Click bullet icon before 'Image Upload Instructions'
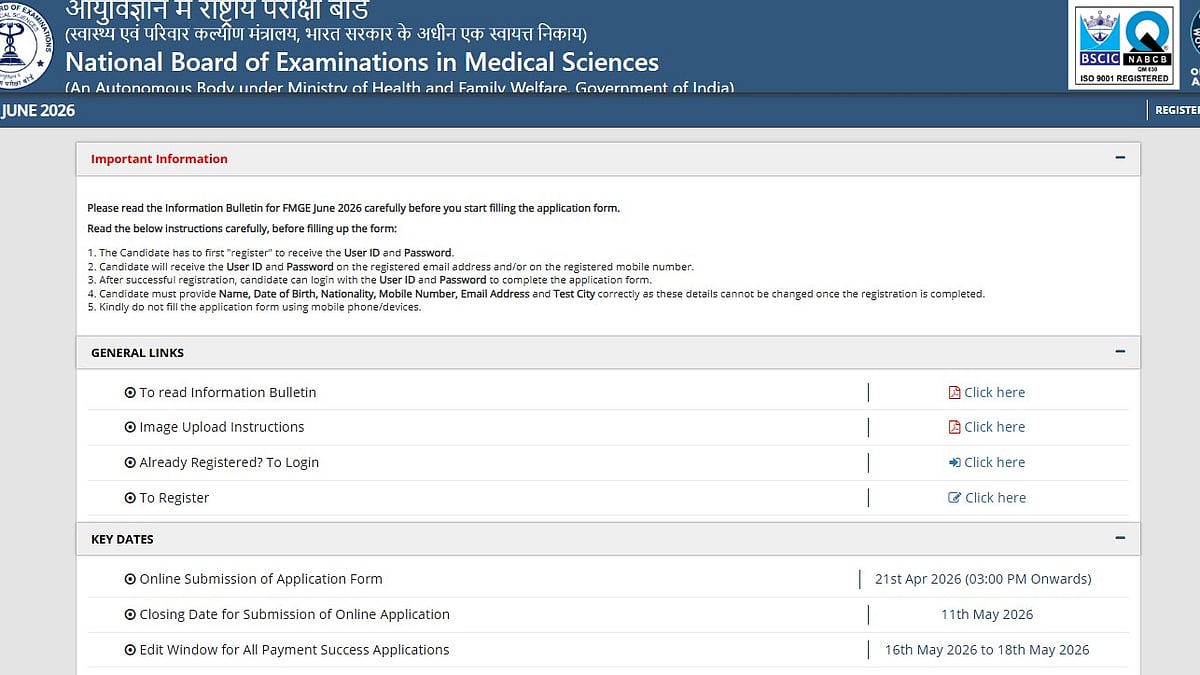Screen dimensions: 1200x675 [130, 427]
